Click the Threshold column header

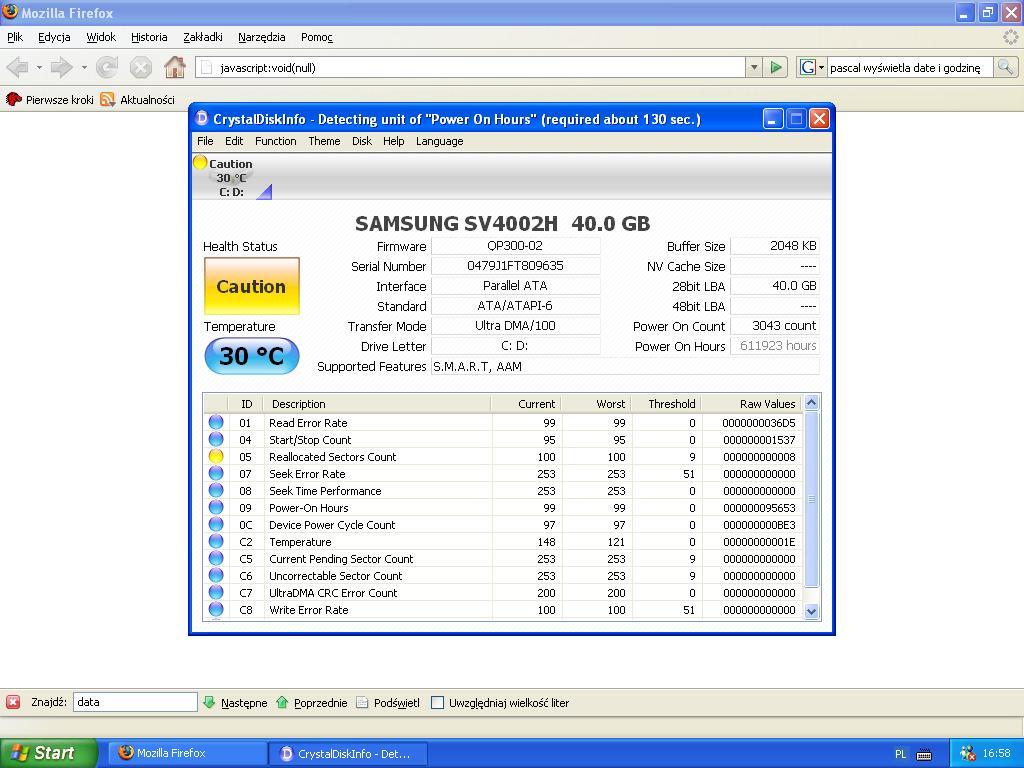tap(667, 404)
